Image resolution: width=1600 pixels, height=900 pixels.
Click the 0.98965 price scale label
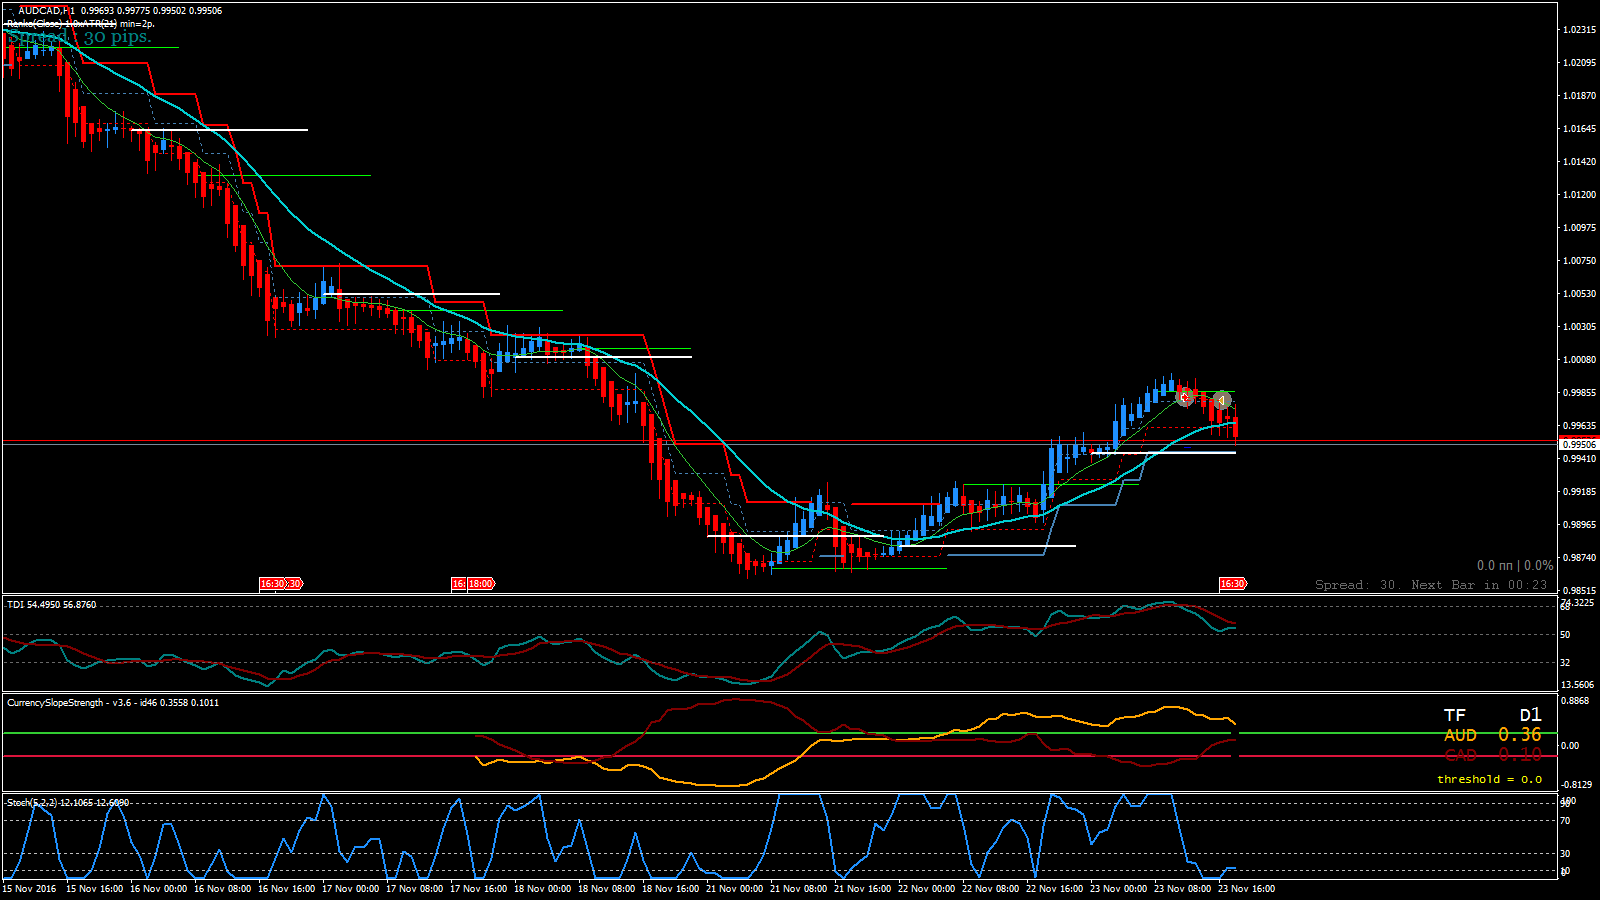(x=1579, y=525)
